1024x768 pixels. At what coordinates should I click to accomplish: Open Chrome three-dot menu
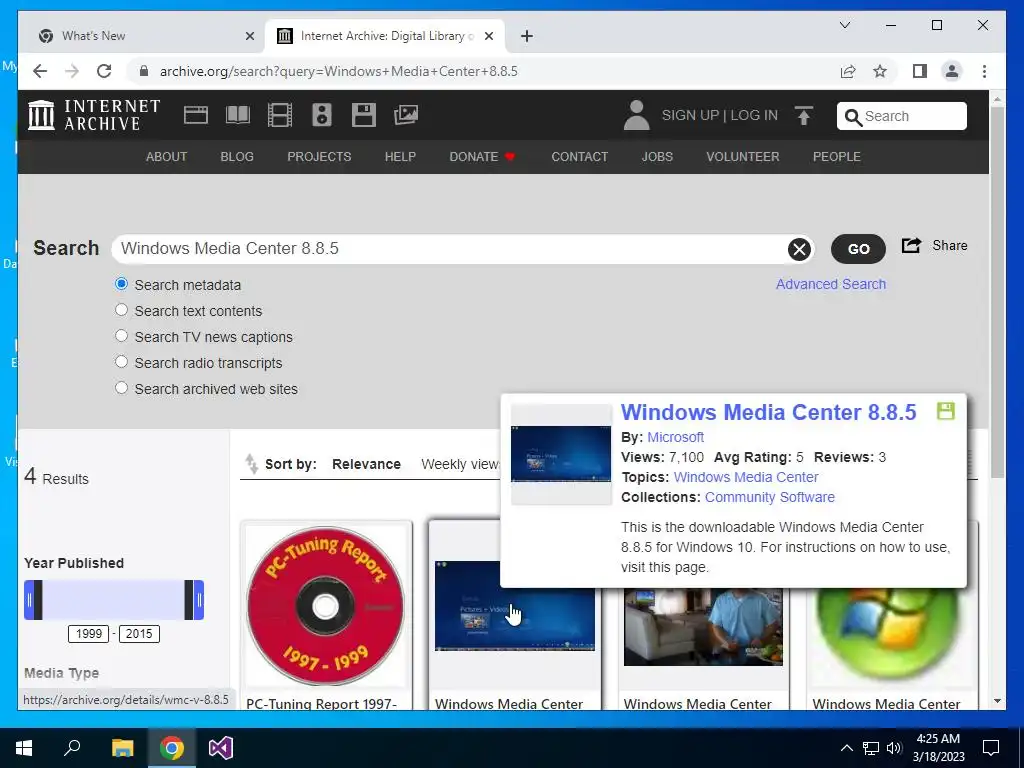[x=984, y=71]
